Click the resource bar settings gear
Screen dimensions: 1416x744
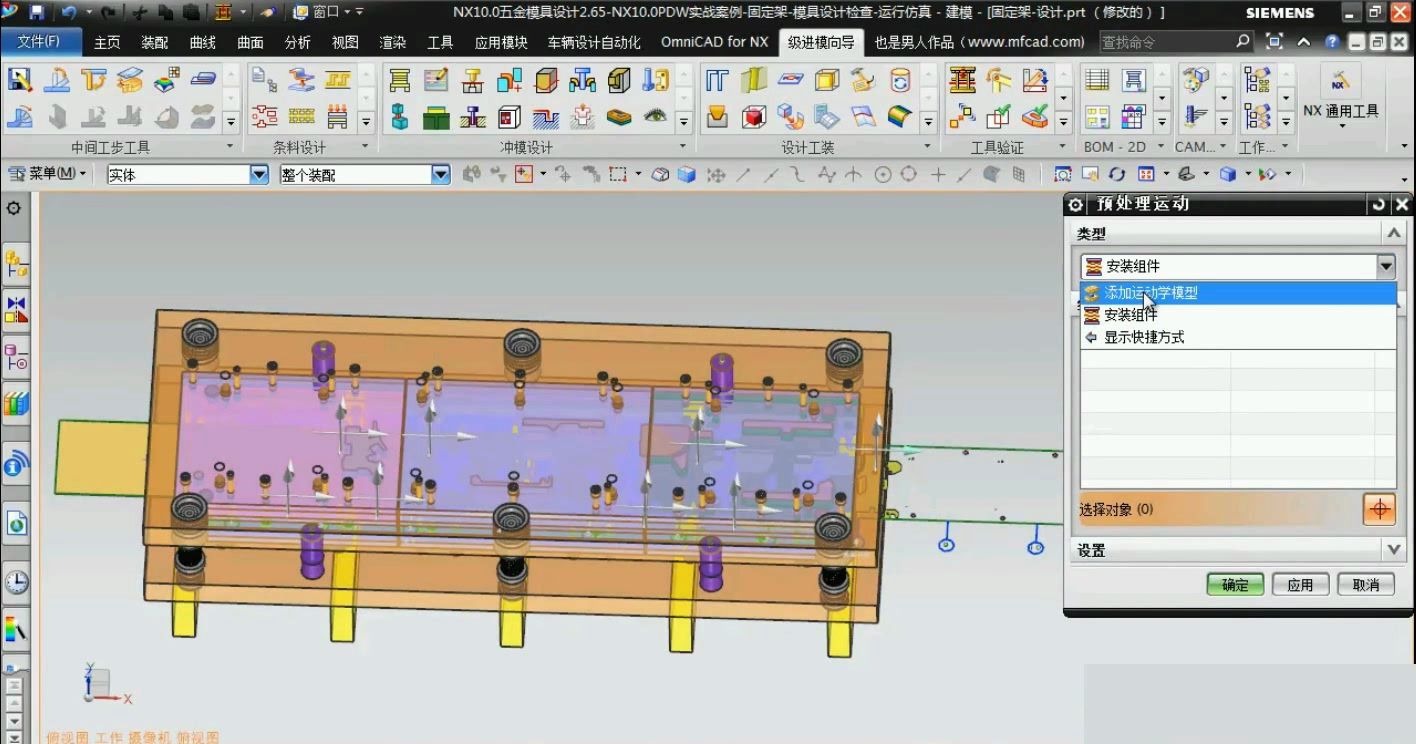(13, 208)
